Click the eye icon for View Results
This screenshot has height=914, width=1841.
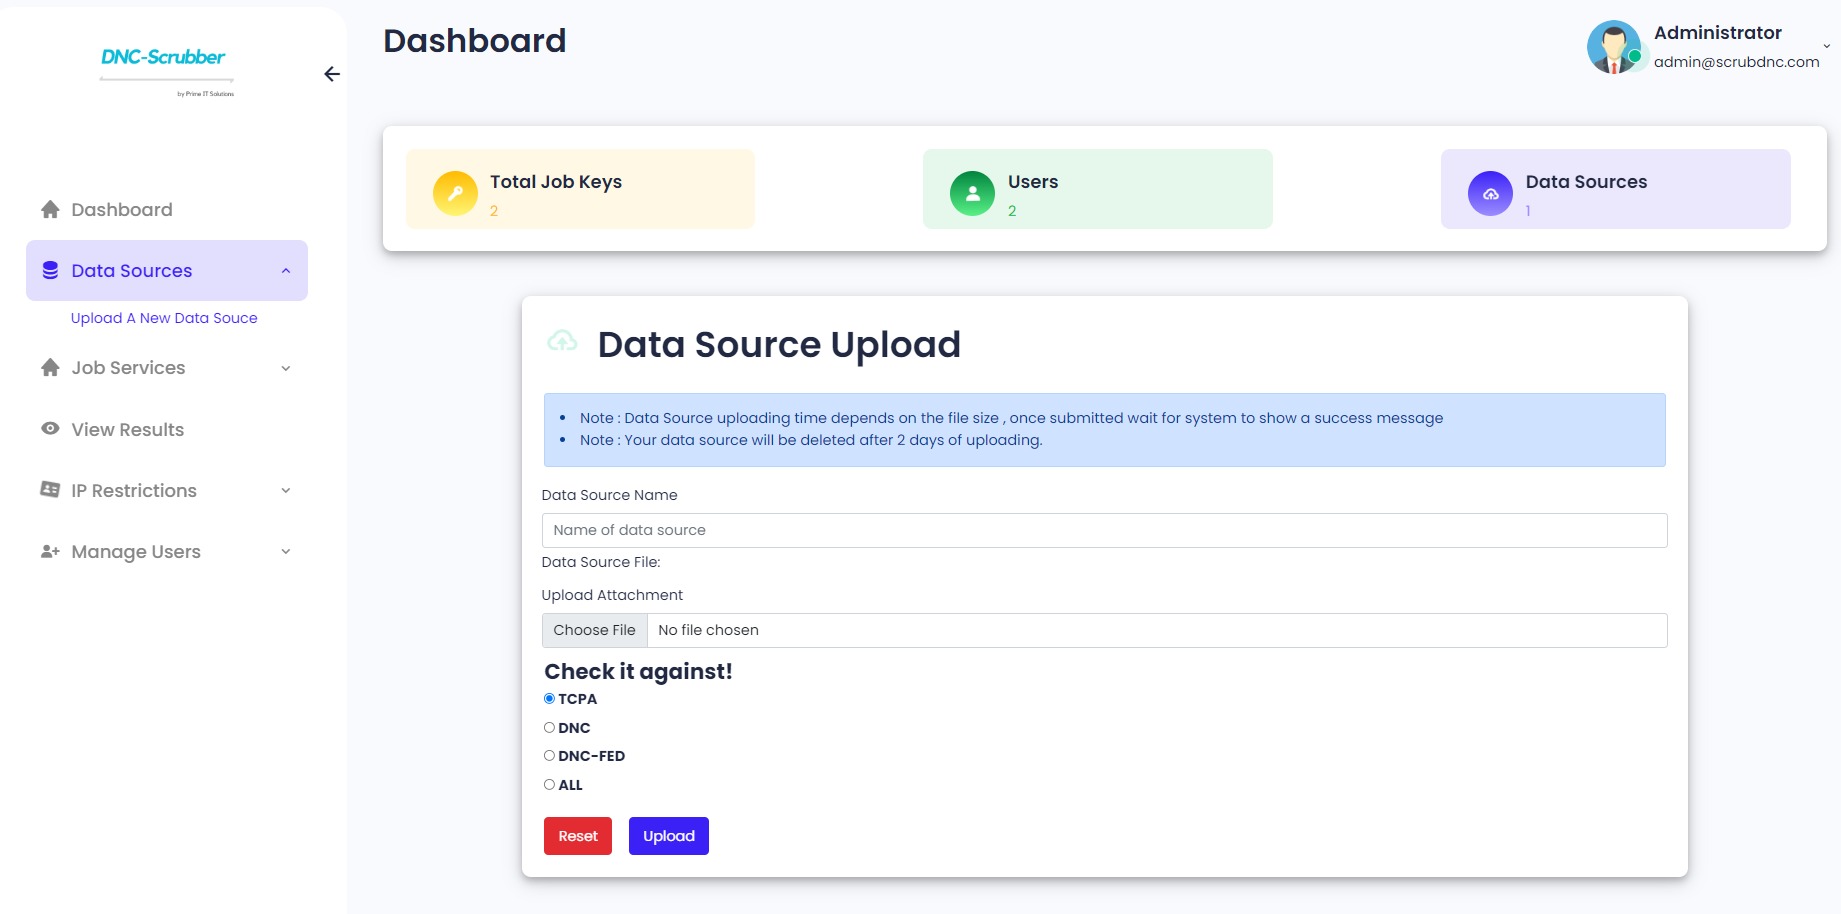point(50,429)
